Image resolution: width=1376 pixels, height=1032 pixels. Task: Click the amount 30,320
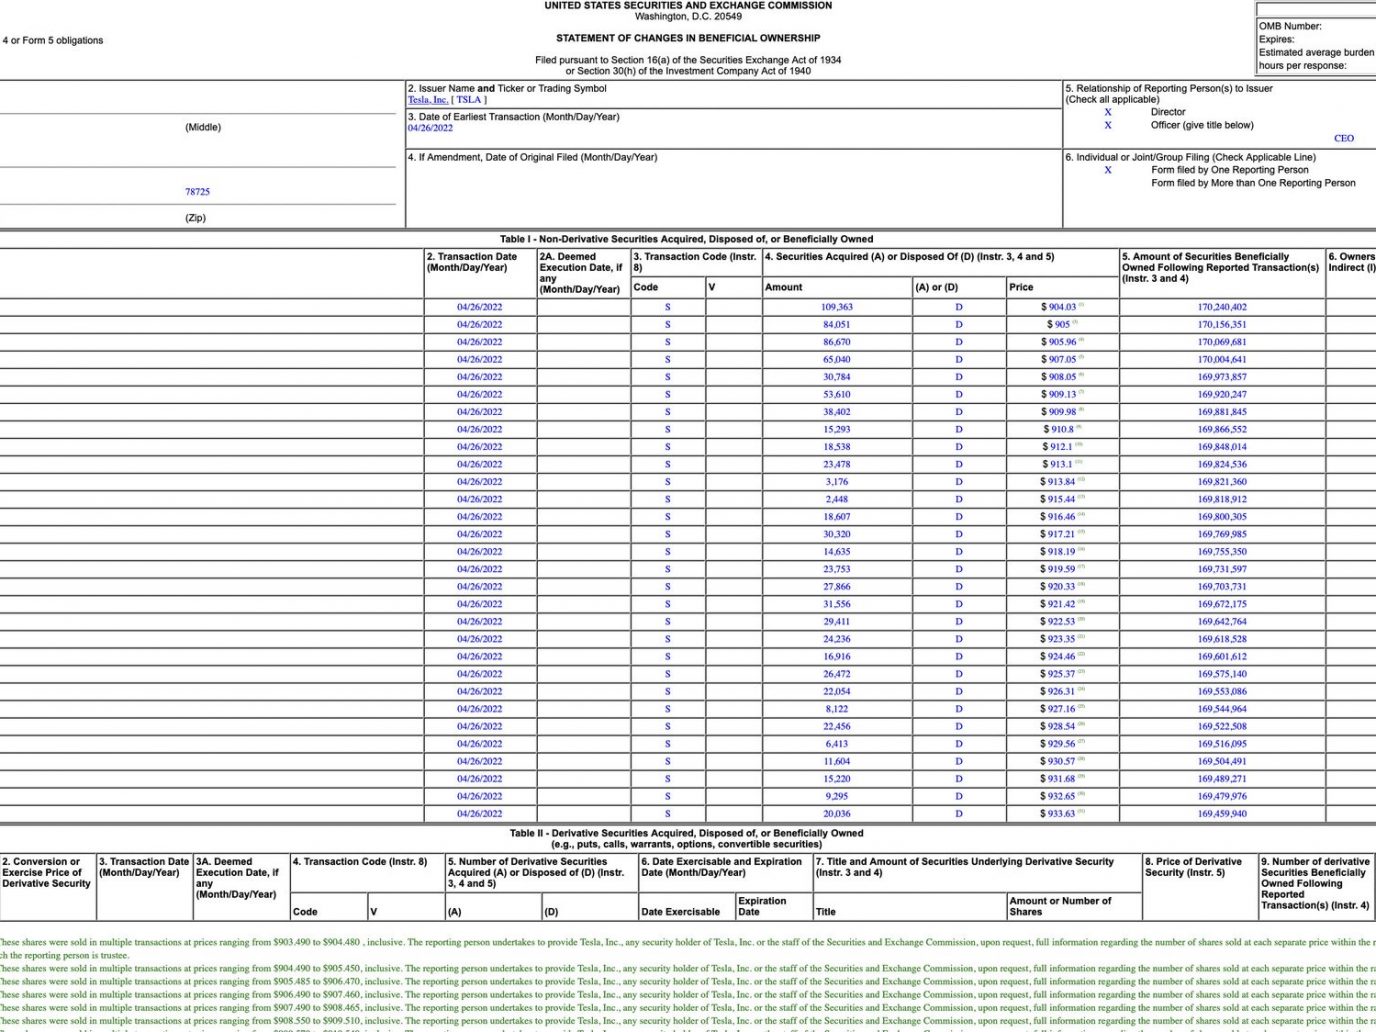point(837,534)
